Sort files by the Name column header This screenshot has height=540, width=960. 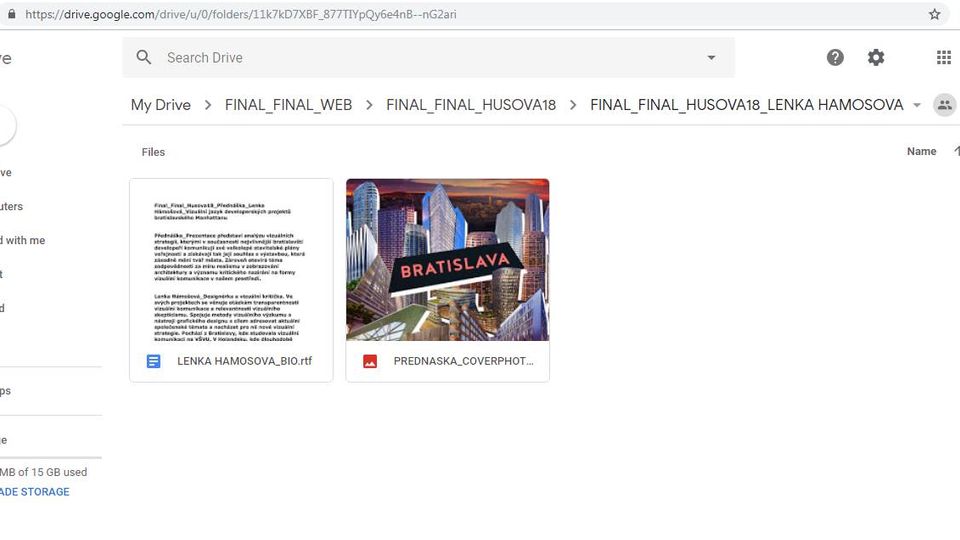[x=921, y=152]
